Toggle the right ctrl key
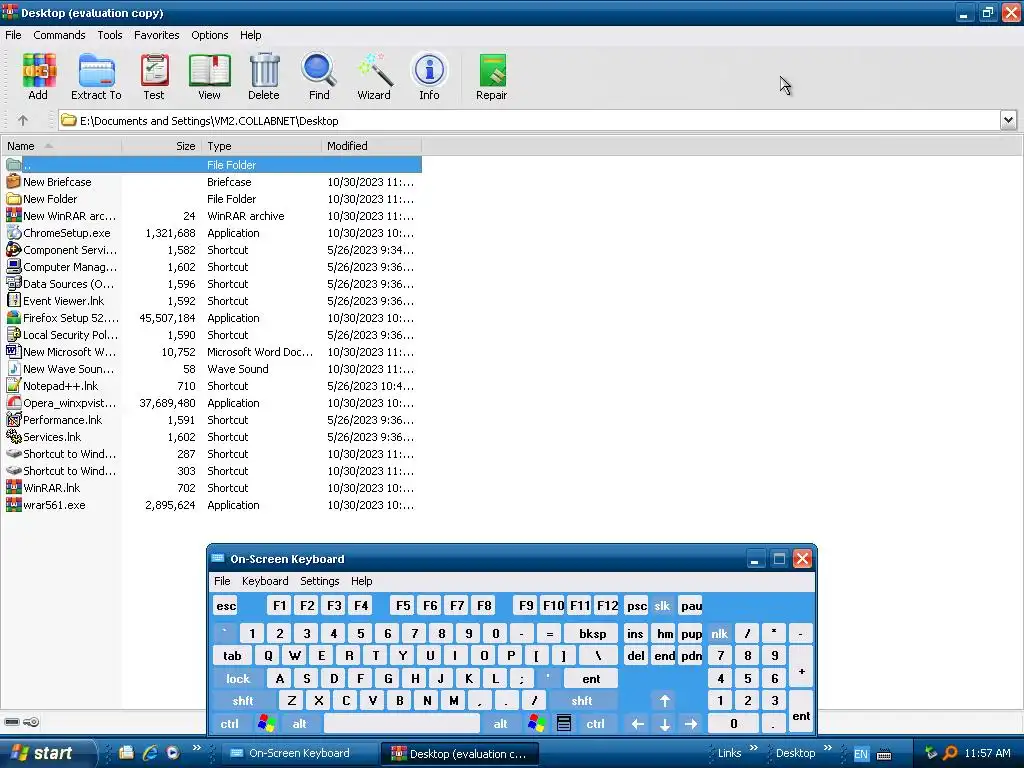The height and width of the screenshot is (768, 1024). click(x=596, y=723)
